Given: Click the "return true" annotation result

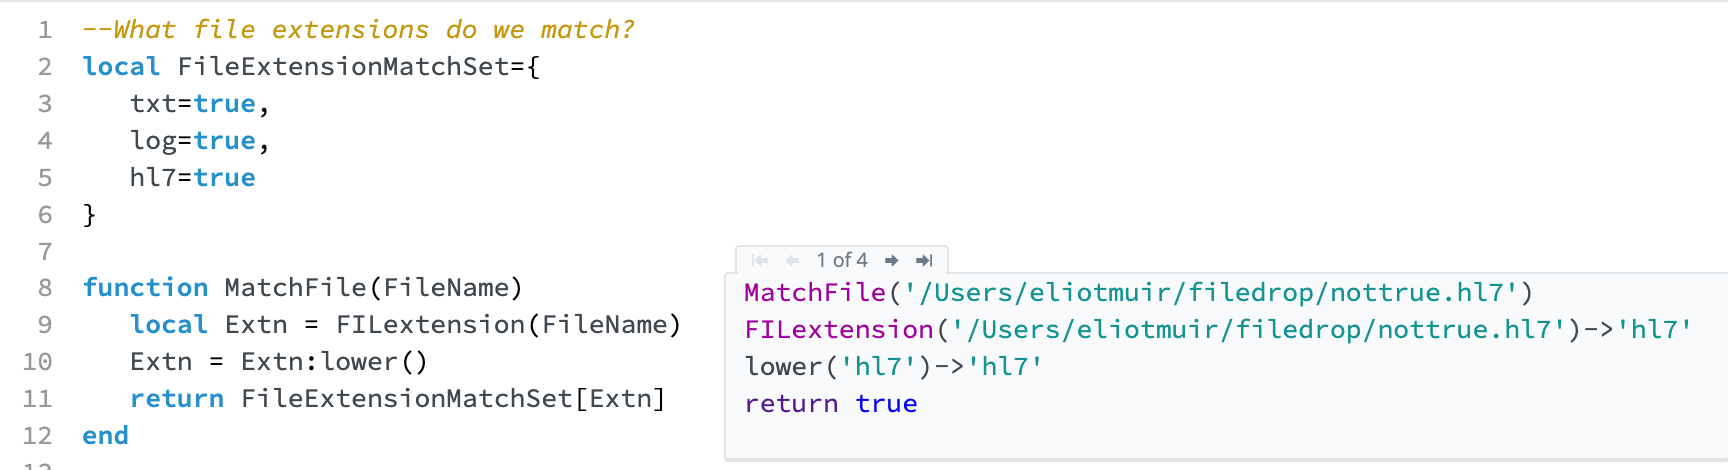Looking at the screenshot, I should [830, 404].
